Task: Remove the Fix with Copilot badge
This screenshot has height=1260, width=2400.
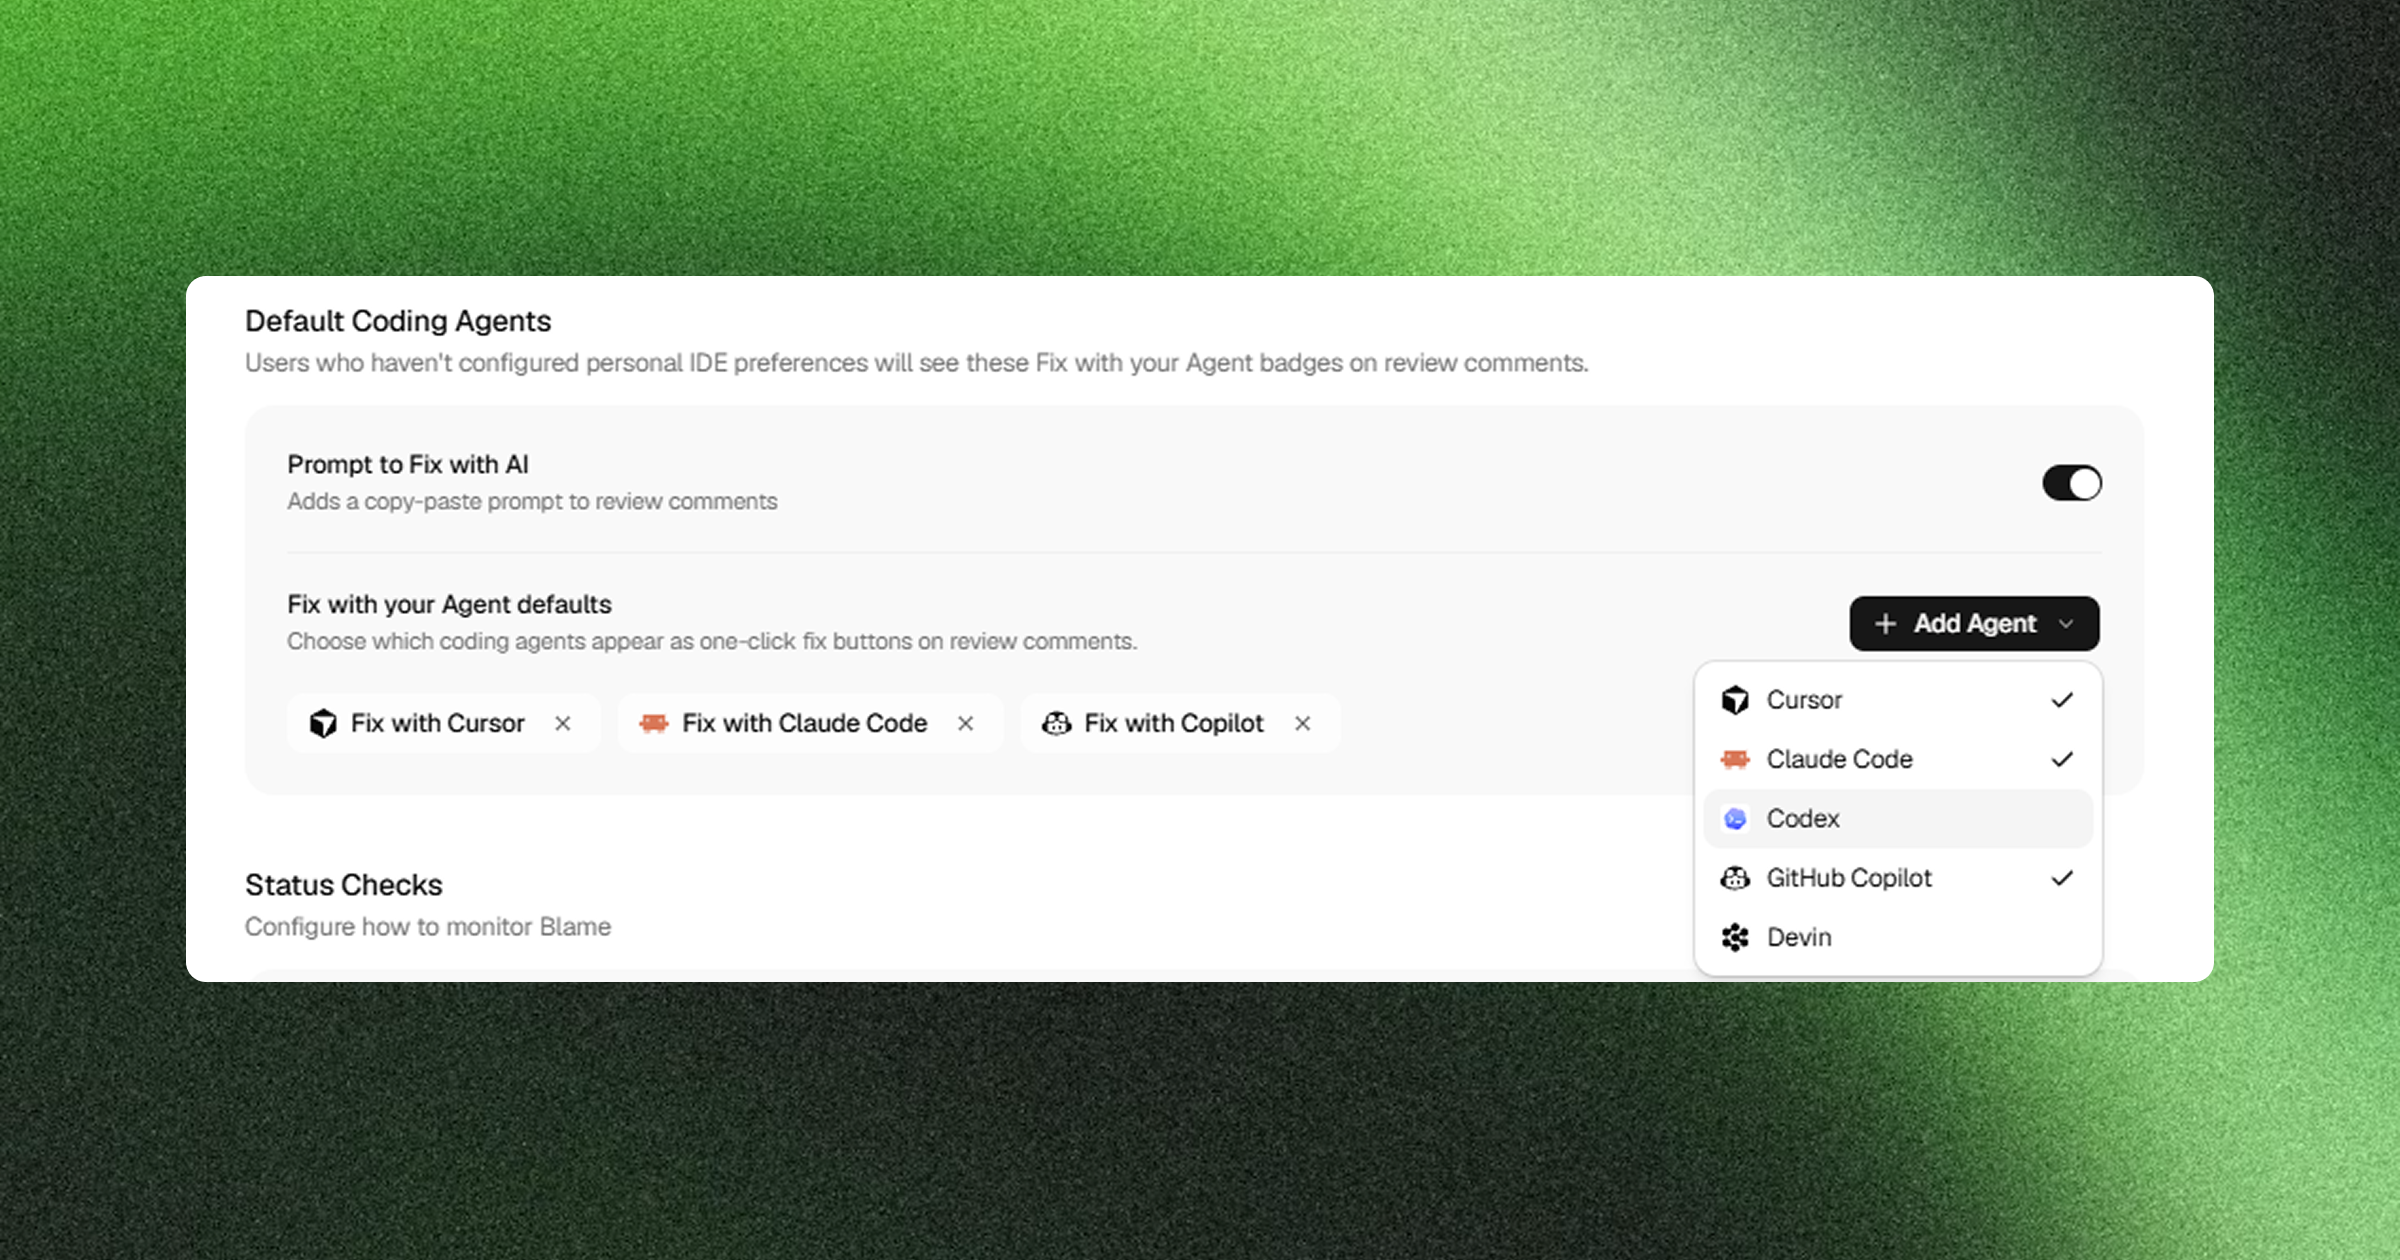Action: point(1302,723)
